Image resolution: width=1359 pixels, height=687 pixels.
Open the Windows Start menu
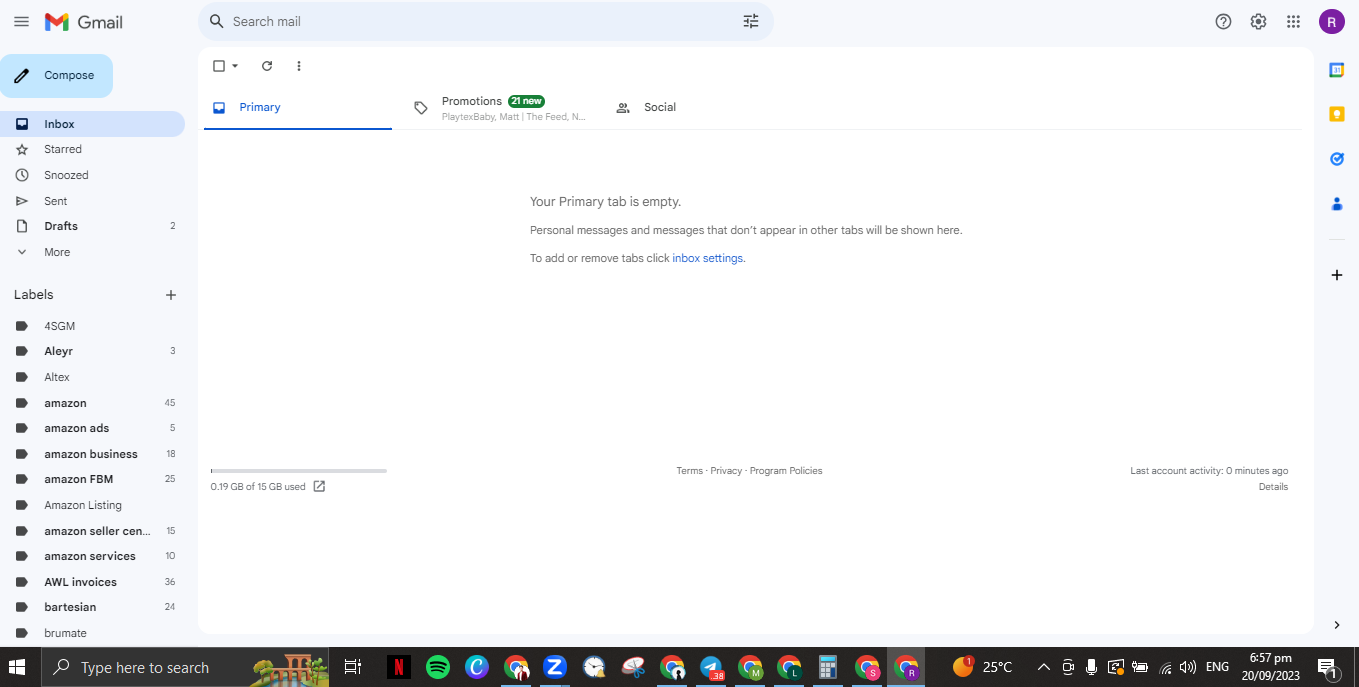coord(18,667)
